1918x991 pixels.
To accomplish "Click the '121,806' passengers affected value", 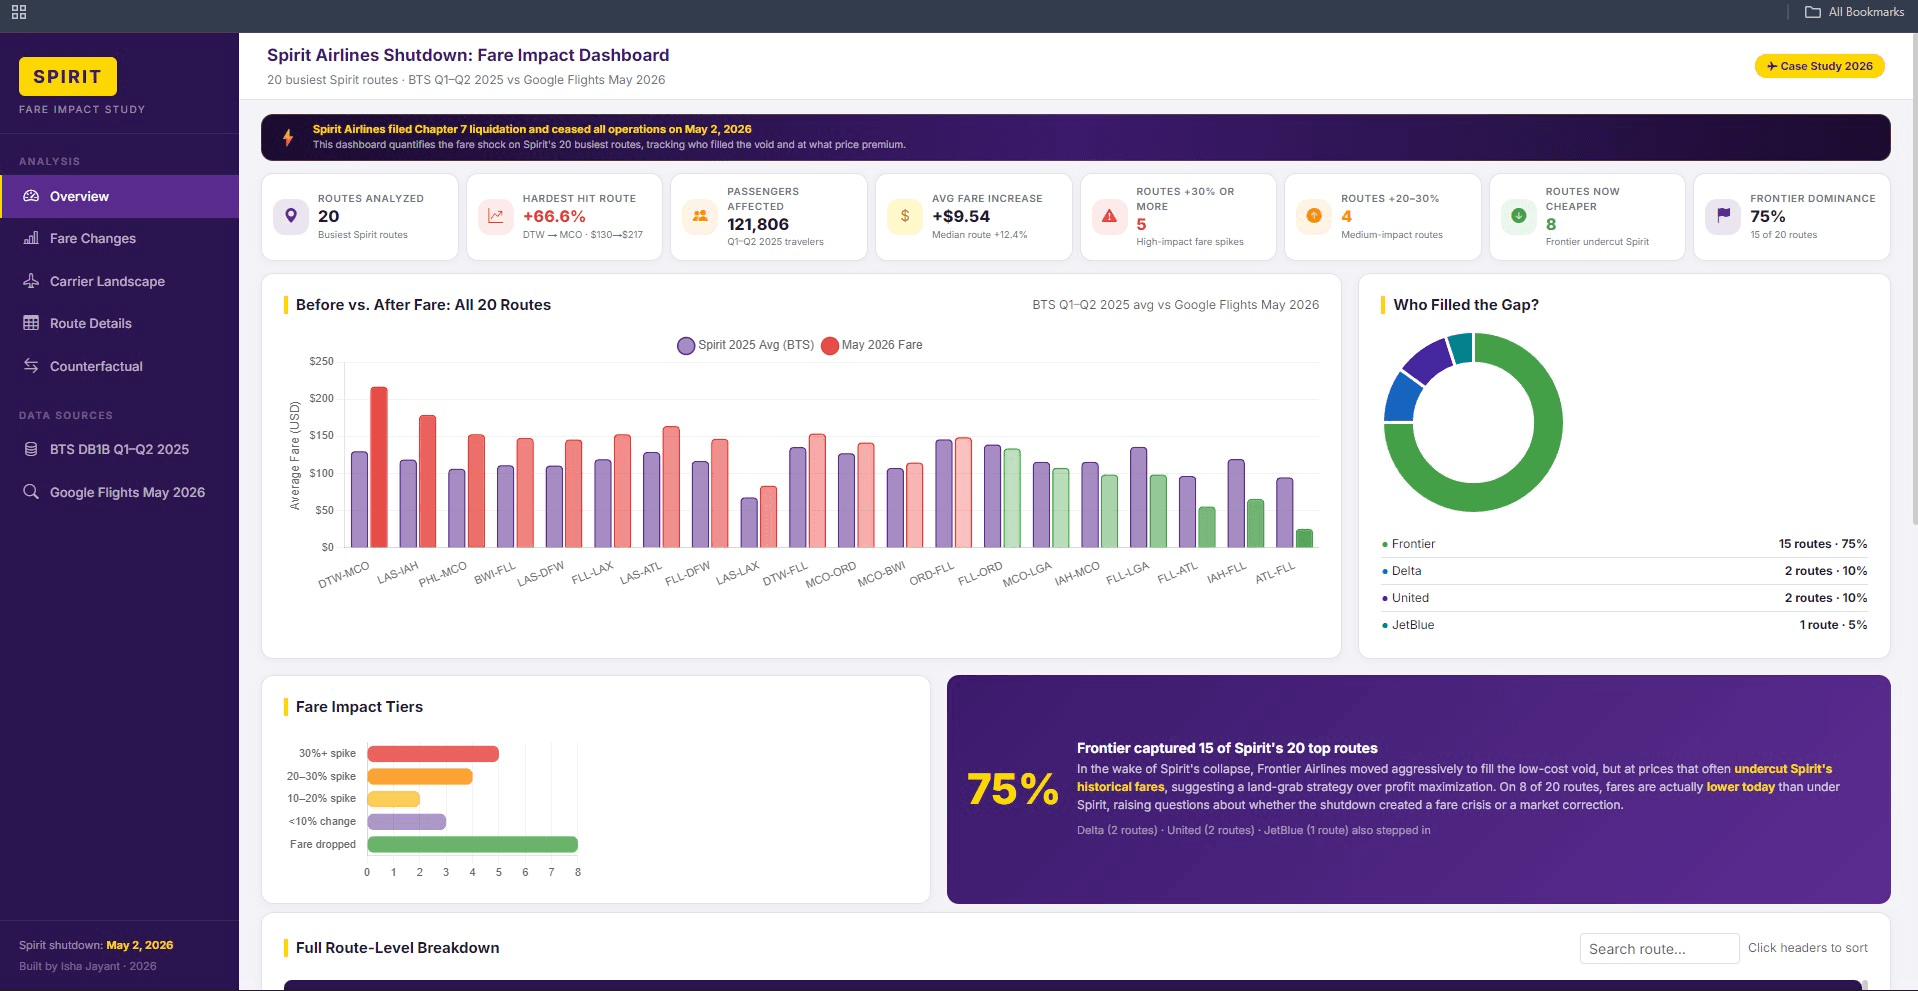I will point(758,224).
